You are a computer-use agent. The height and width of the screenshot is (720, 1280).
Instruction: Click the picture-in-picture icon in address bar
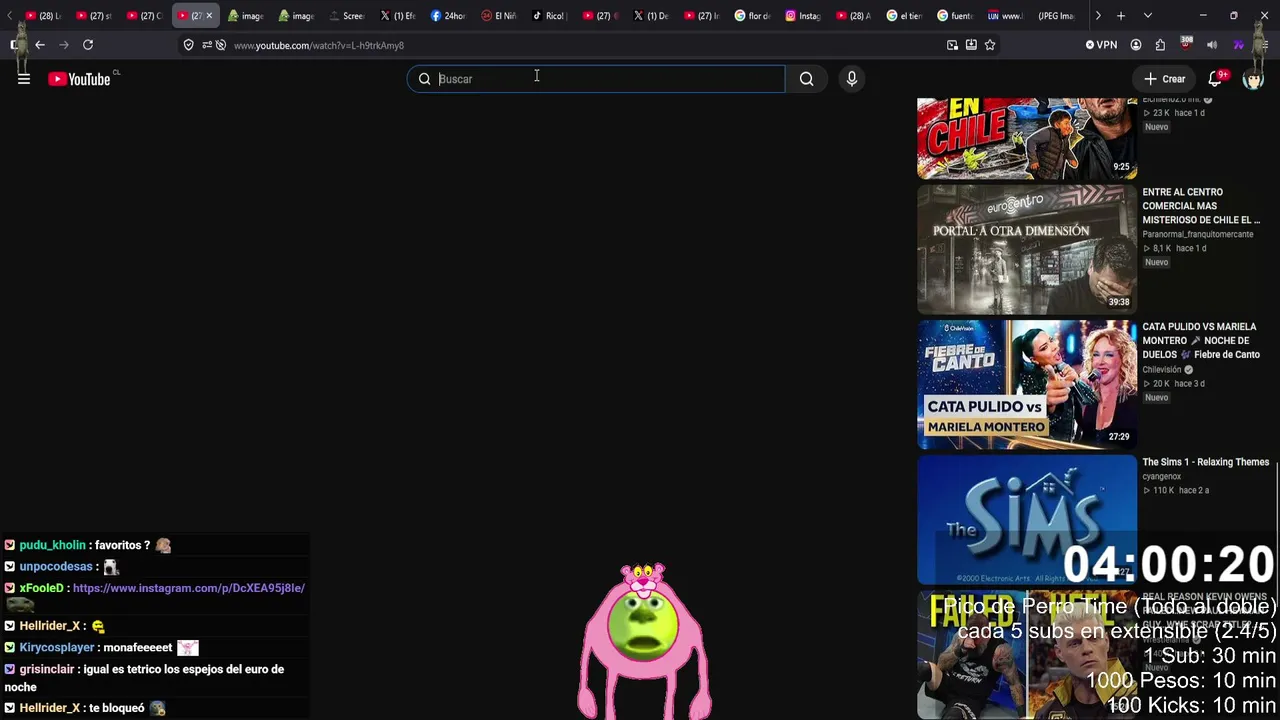tap(952, 45)
